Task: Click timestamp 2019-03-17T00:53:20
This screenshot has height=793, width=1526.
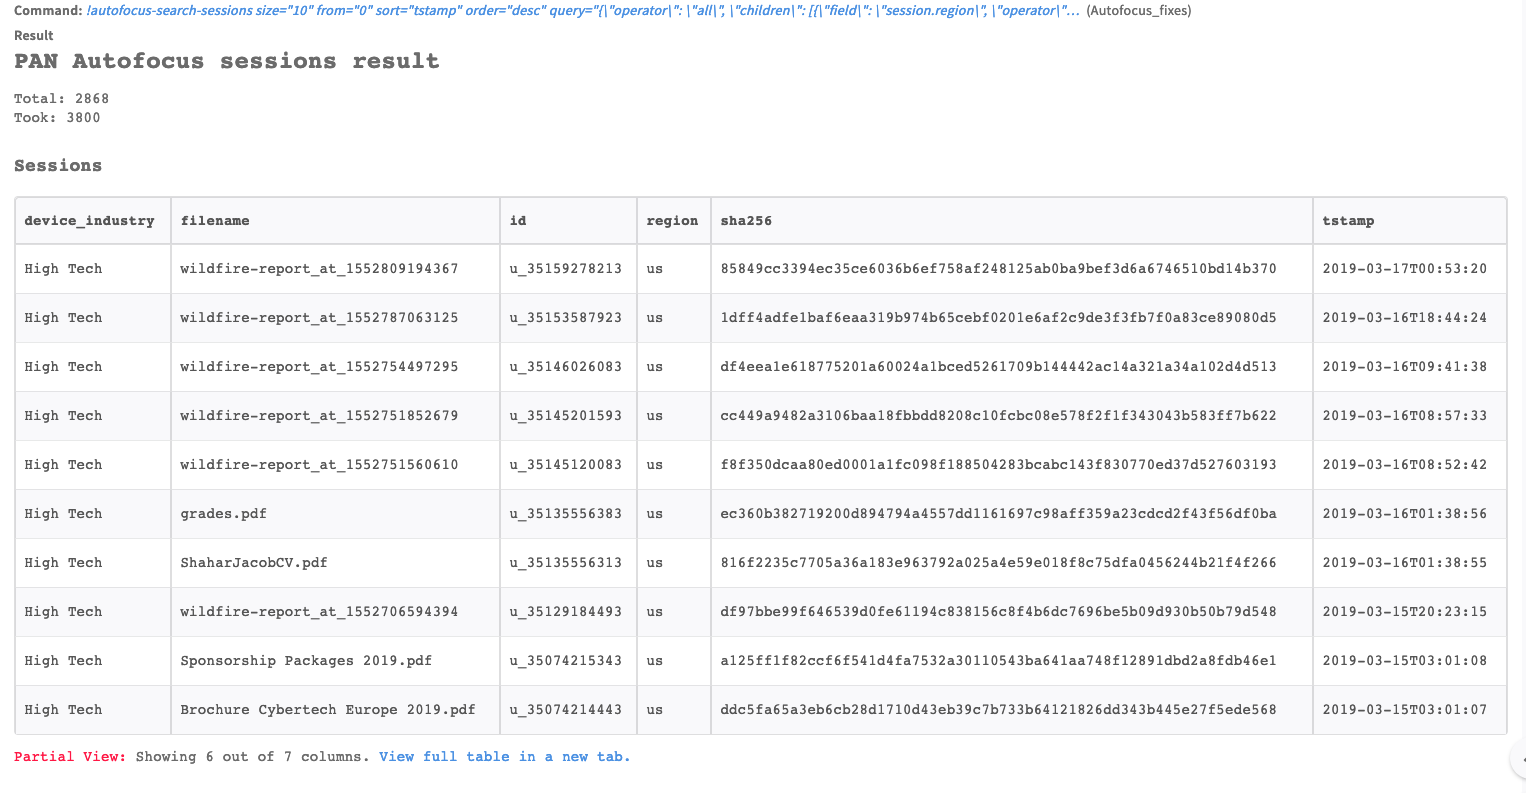Action: click(1404, 269)
